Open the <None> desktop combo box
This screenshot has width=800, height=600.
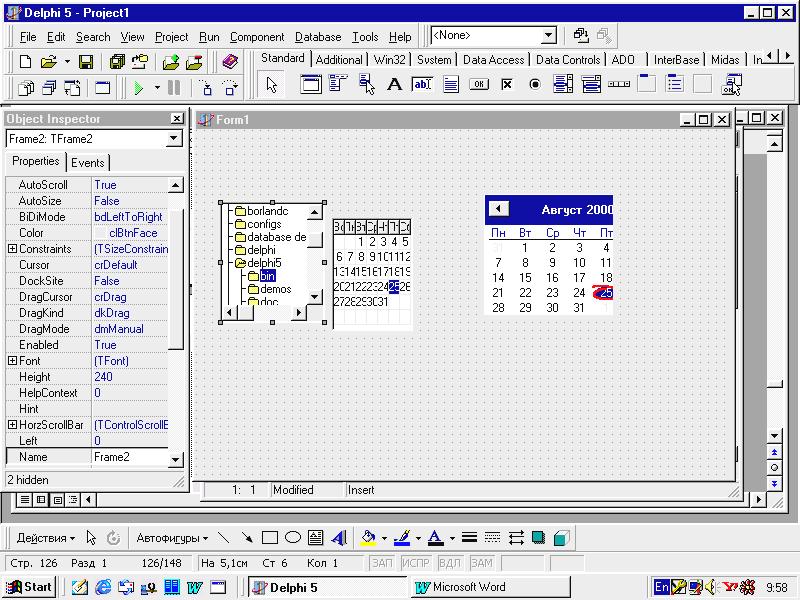coord(548,36)
